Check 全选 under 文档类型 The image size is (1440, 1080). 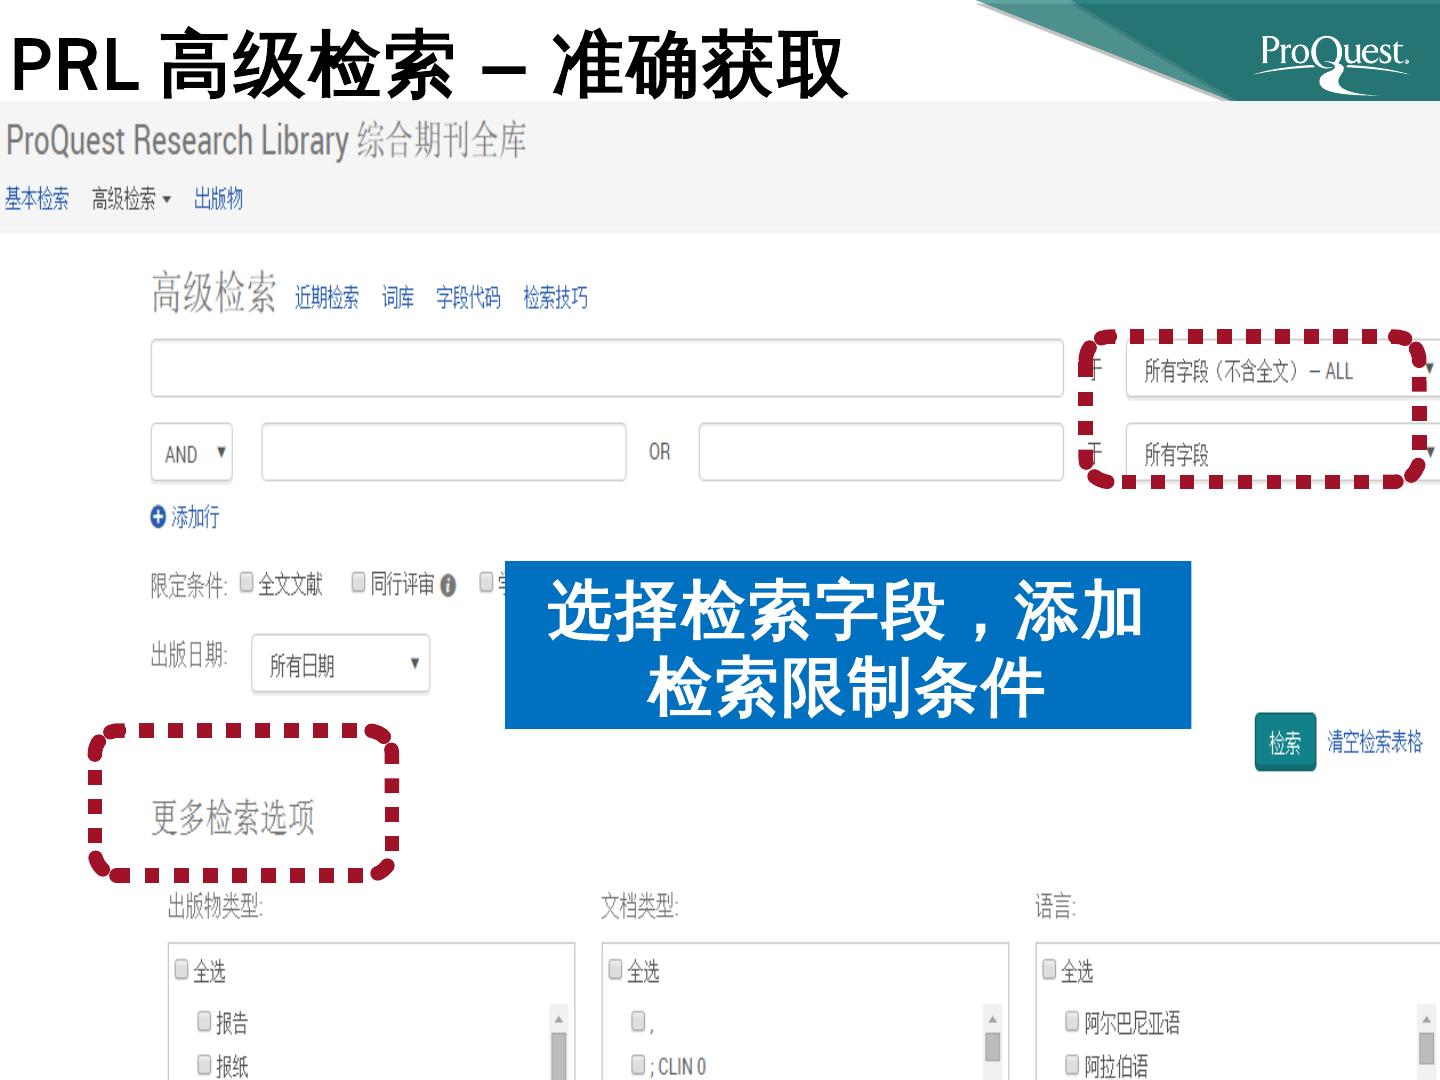[x=616, y=968]
